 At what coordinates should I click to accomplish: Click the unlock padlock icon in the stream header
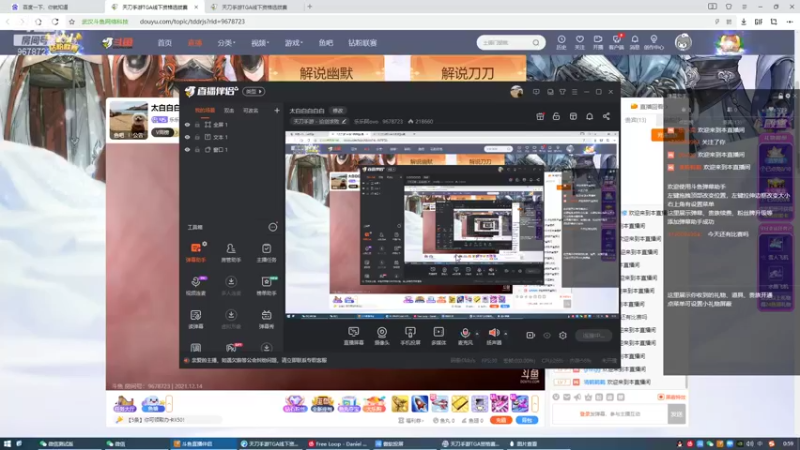point(556,116)
